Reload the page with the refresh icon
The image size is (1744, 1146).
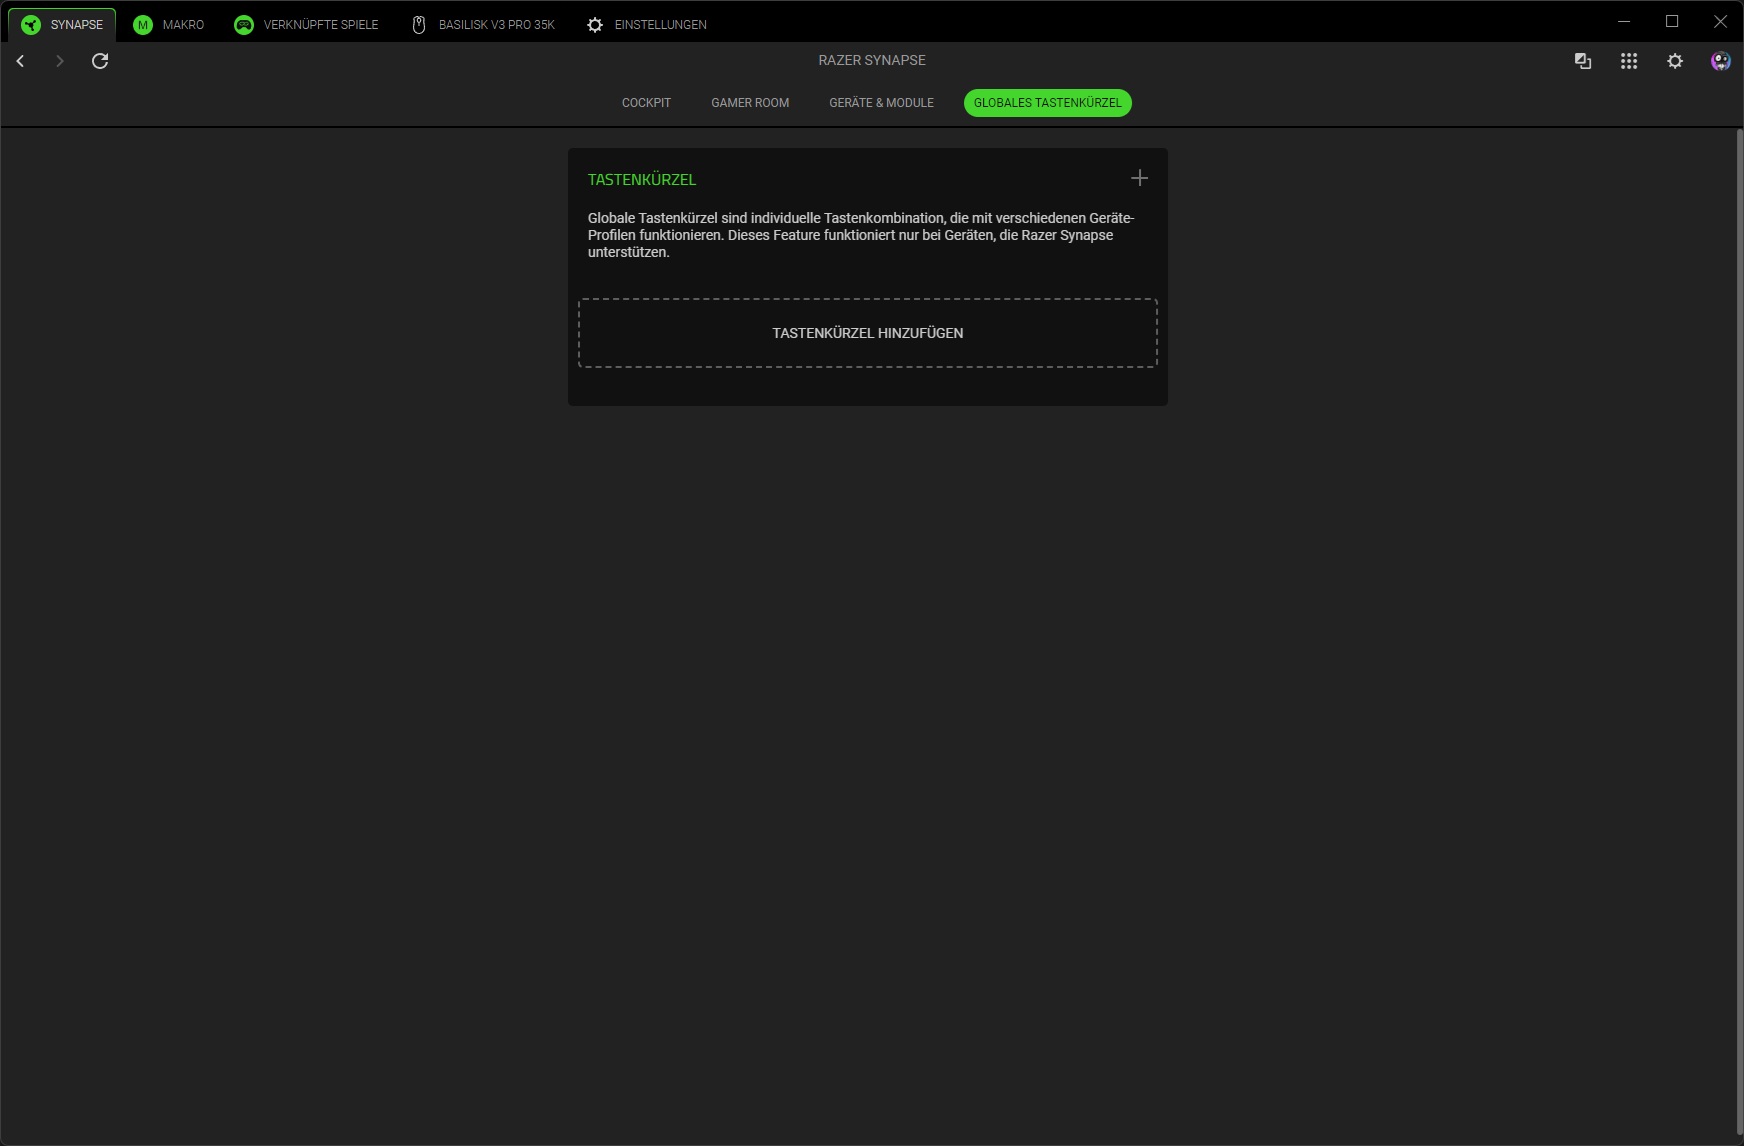coord(100,61)
